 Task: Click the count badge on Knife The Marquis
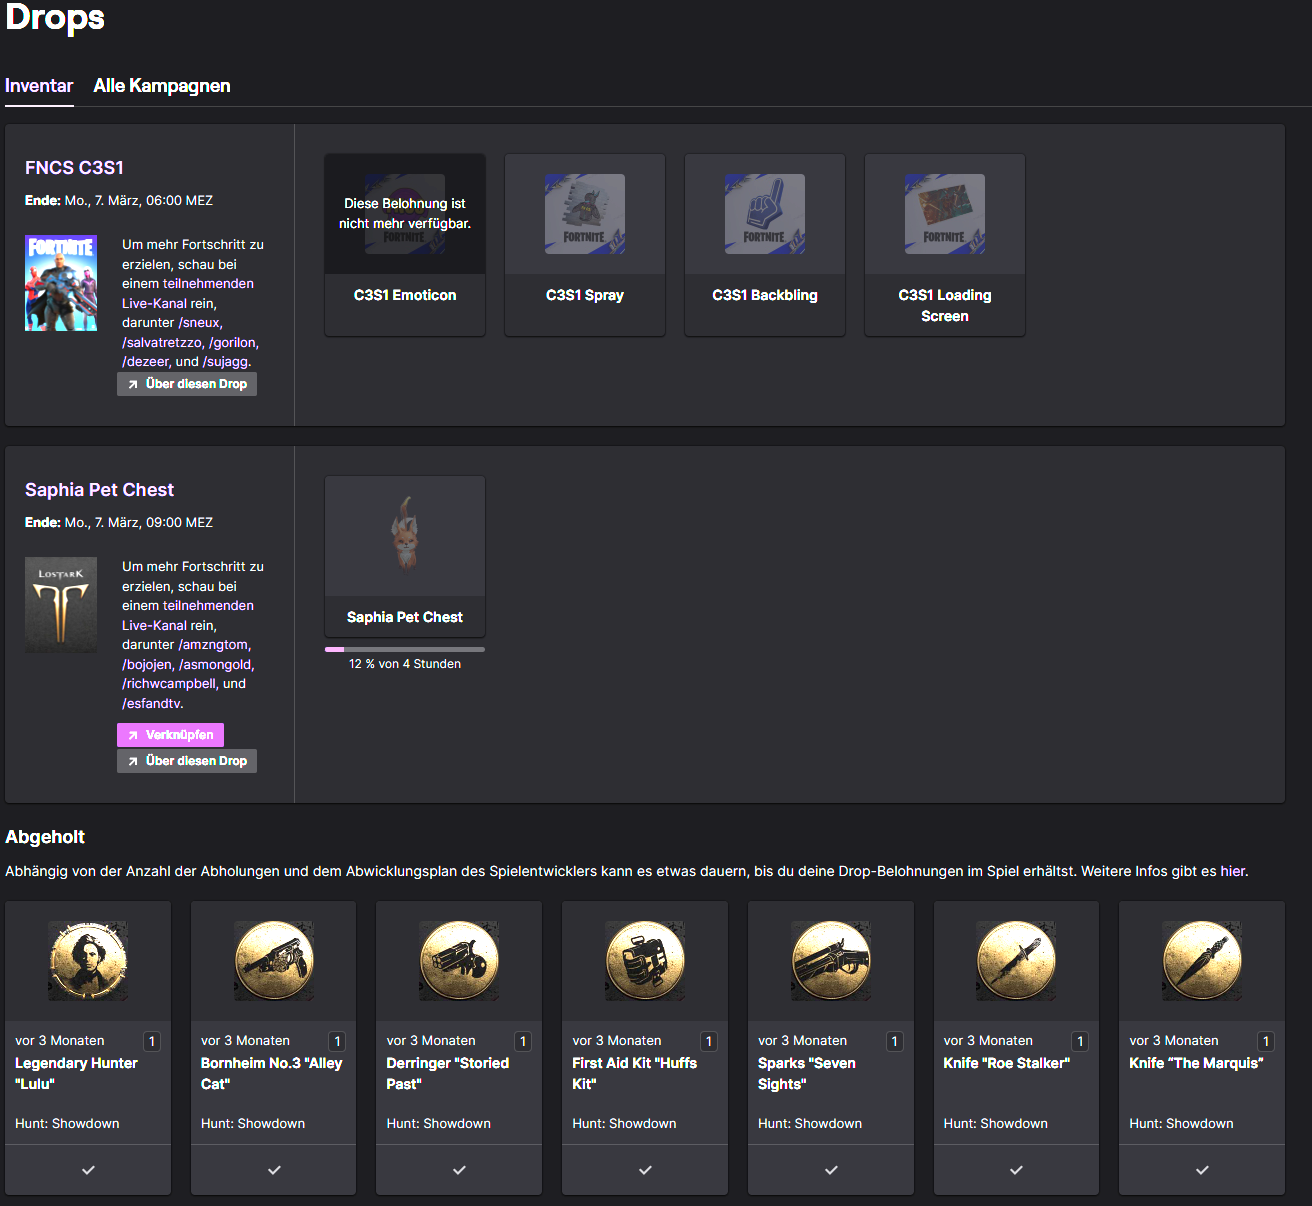tap(1266, 1041)
